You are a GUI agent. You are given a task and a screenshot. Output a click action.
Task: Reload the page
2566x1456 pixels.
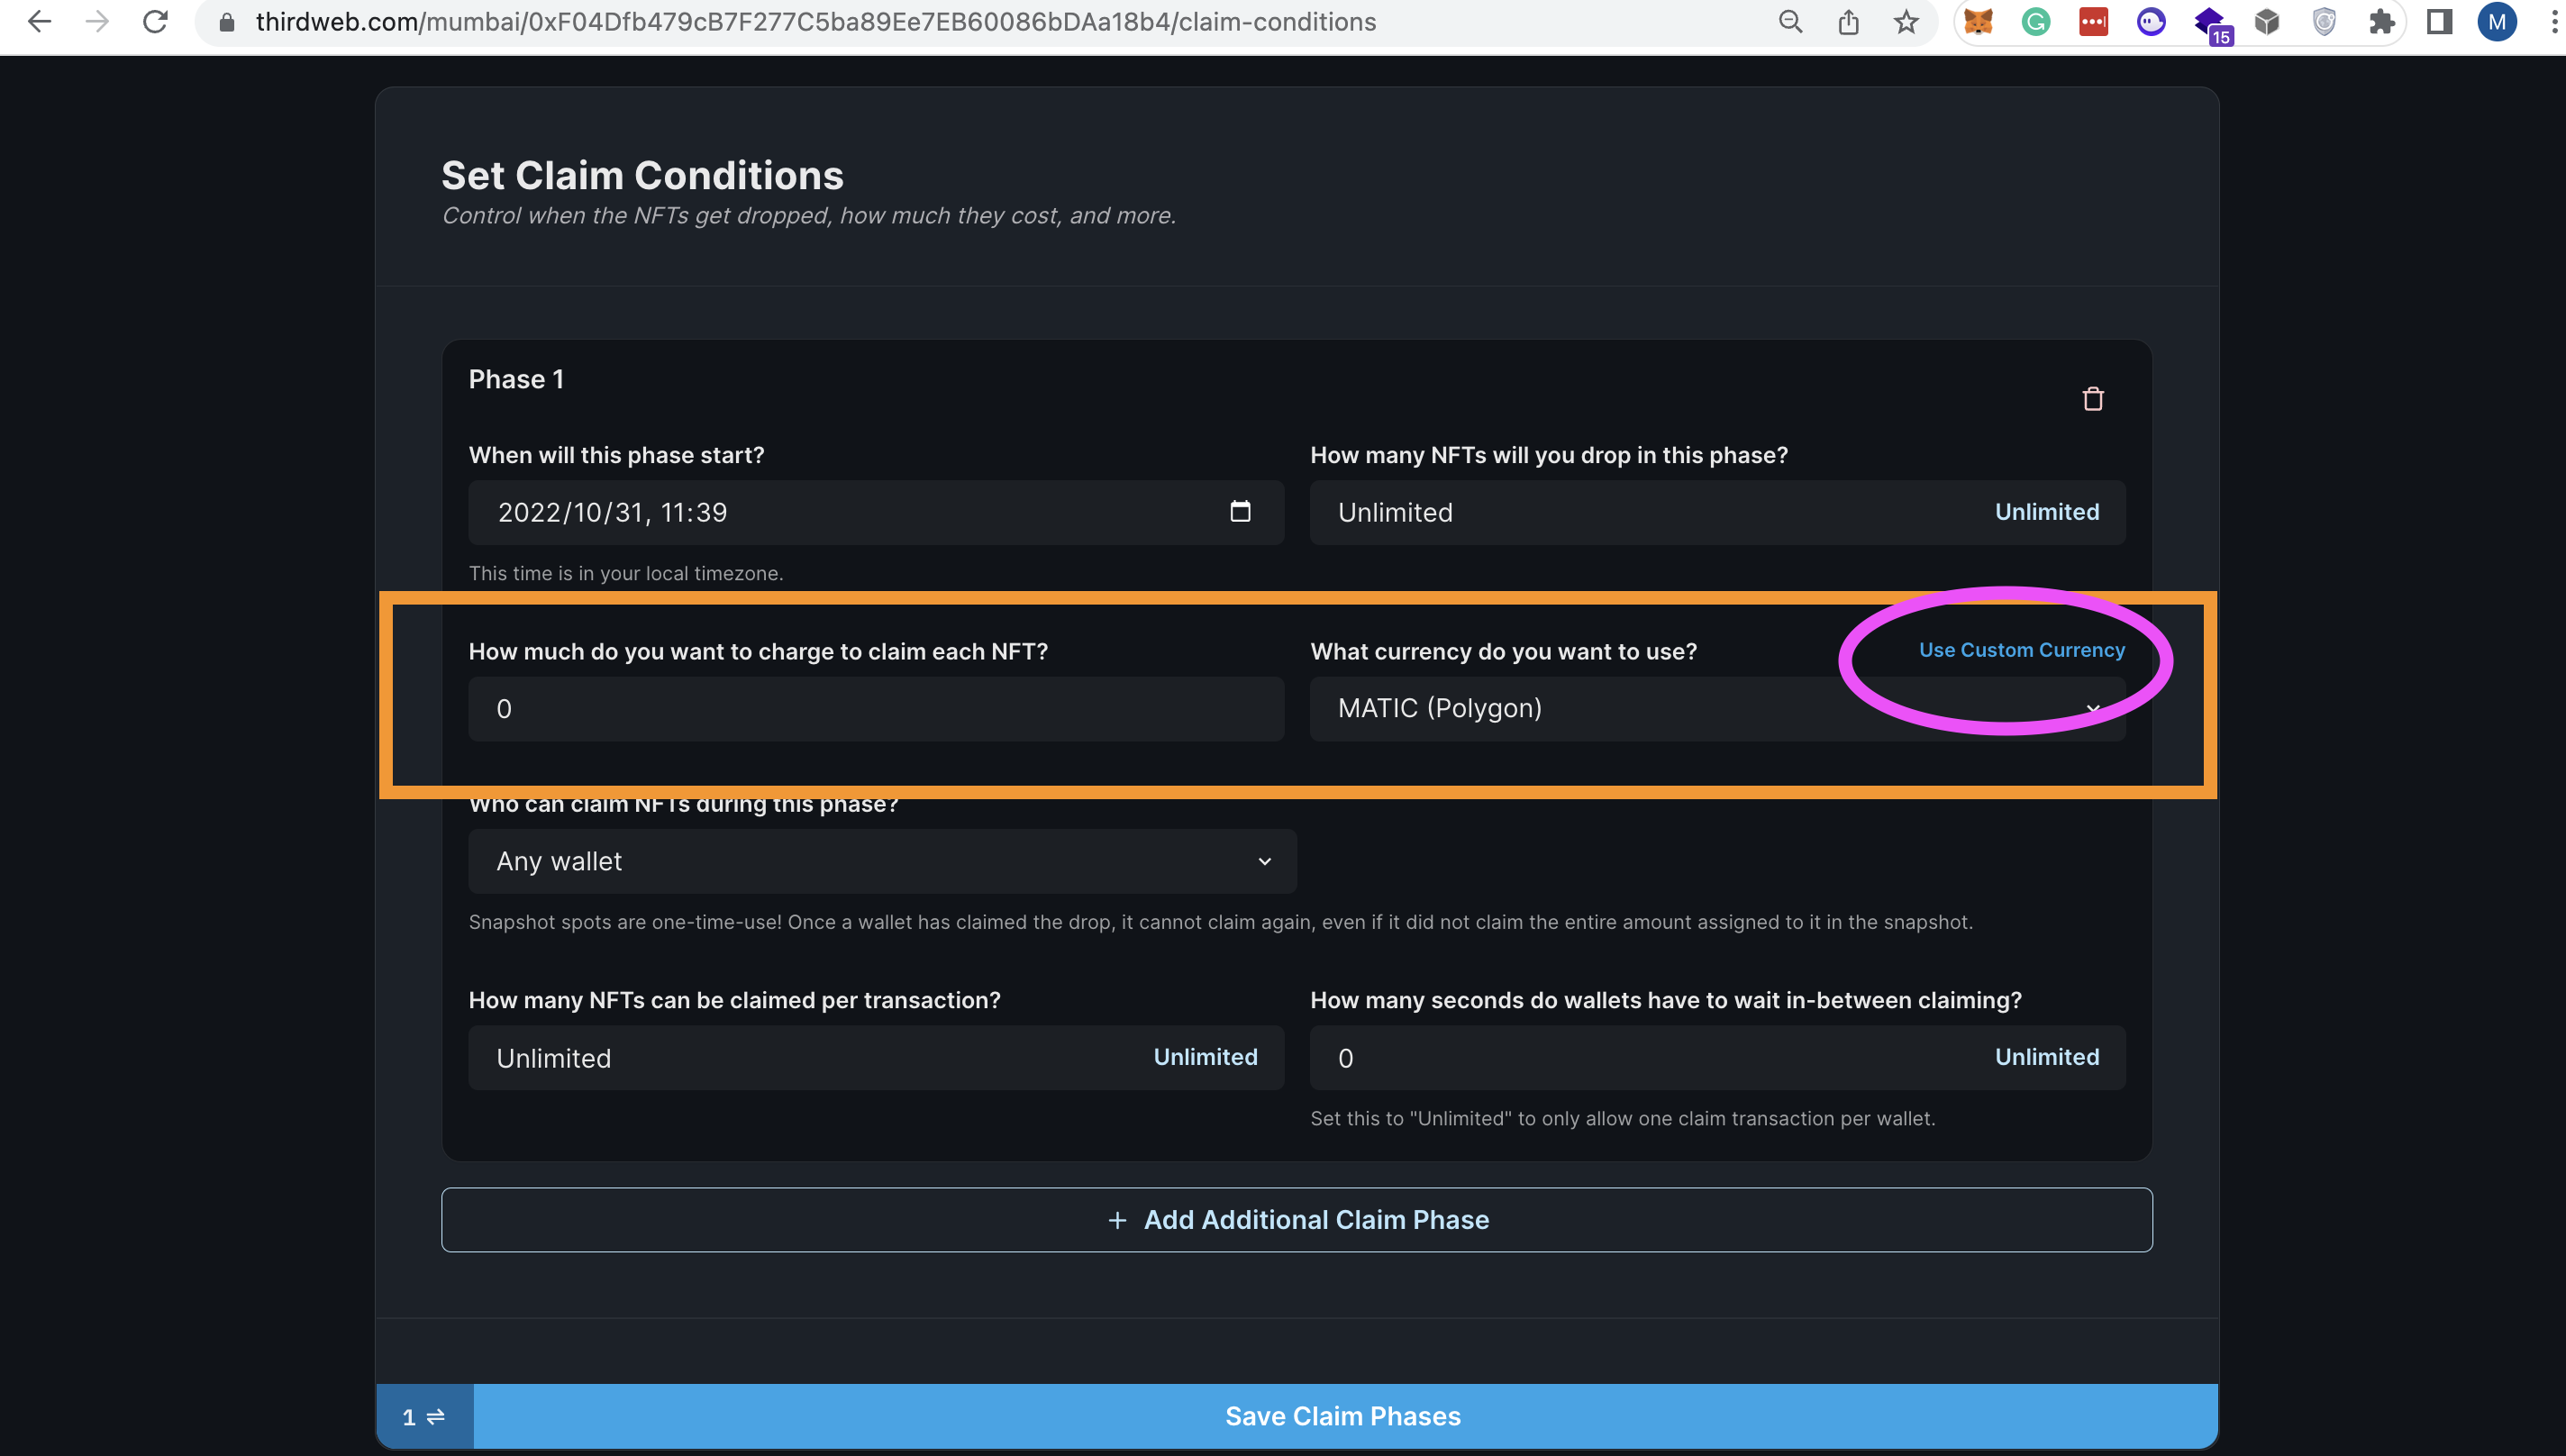click(155, 22)
